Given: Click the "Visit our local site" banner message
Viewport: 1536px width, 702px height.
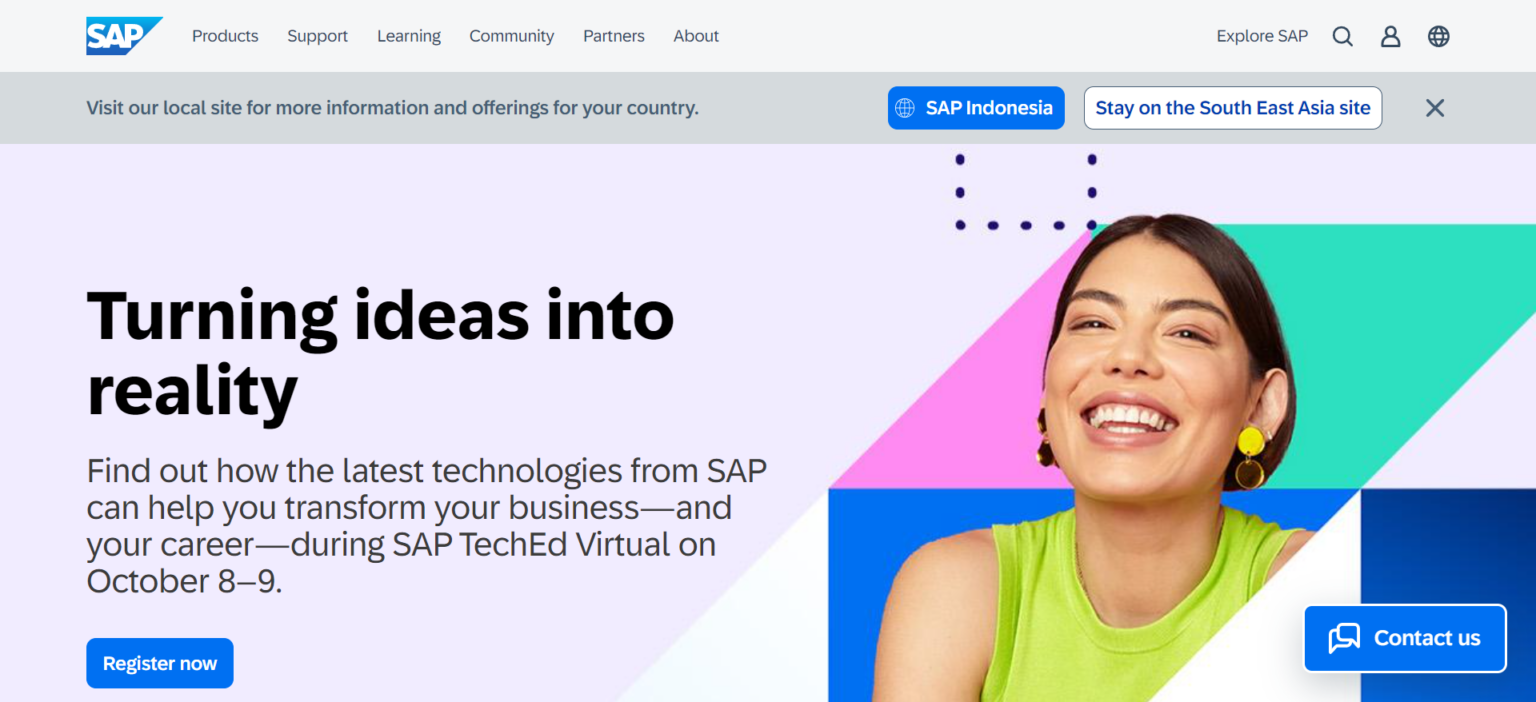Looking at the screenshot, I should (x=392, y=108).
